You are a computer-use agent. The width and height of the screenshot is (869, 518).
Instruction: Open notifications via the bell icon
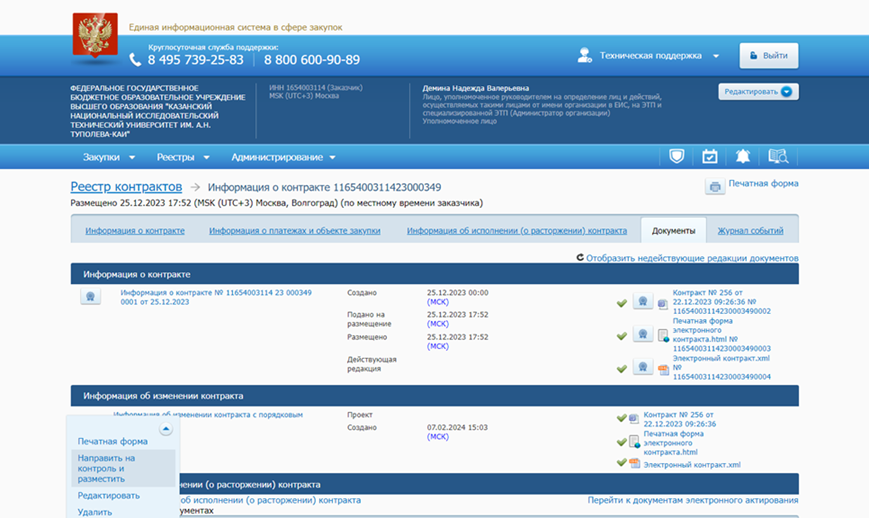(x=743, y=156)
